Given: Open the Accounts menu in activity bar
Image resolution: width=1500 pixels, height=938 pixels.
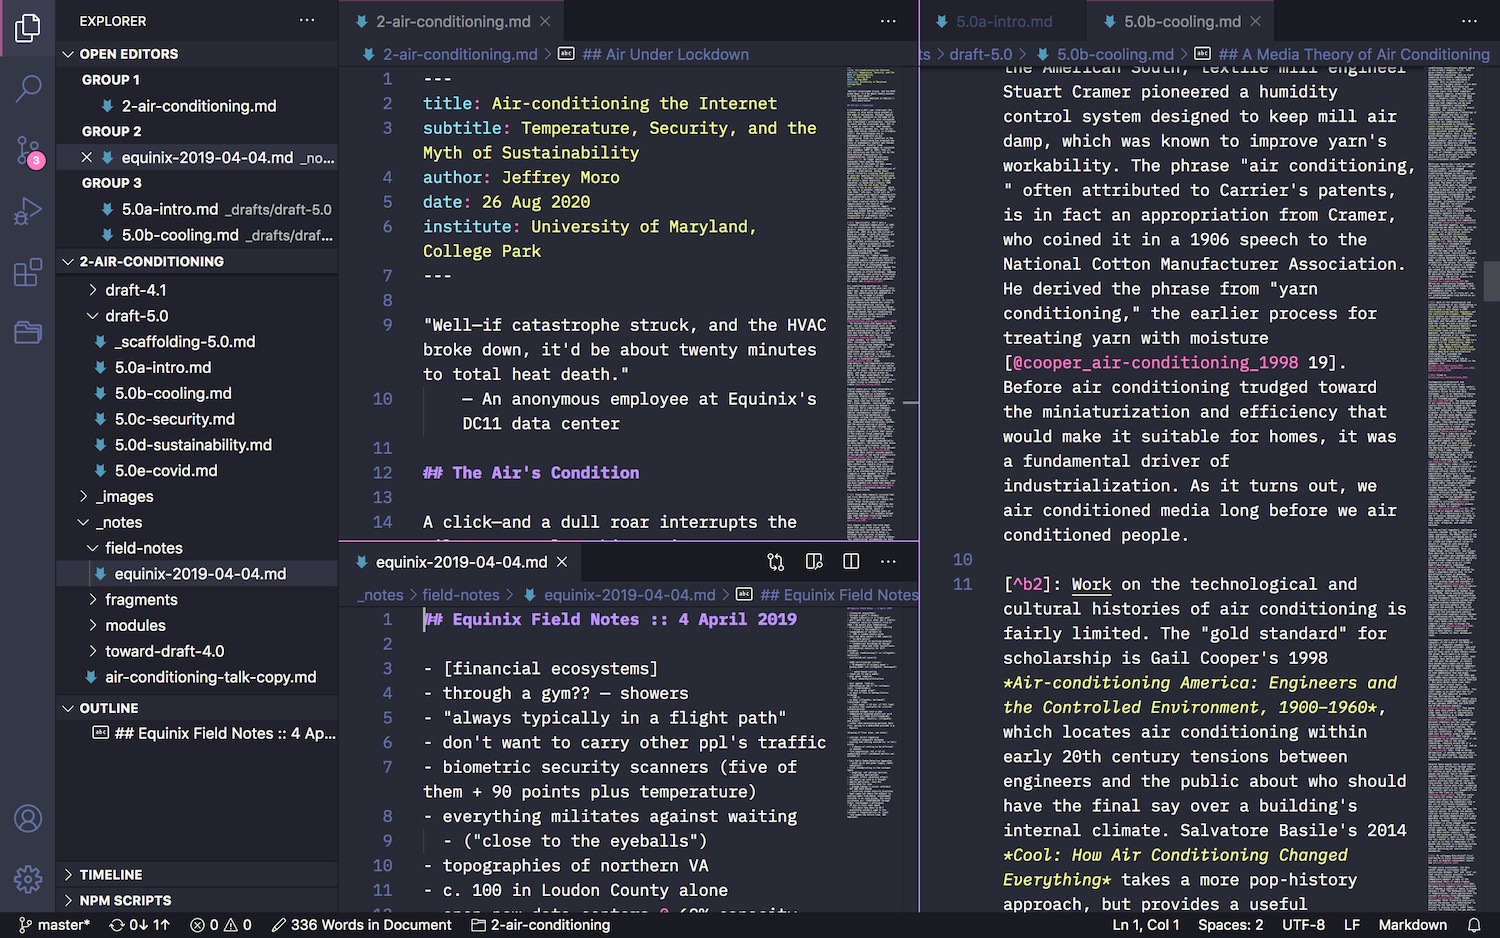Looking at the screenshot, I should (28, 819).
